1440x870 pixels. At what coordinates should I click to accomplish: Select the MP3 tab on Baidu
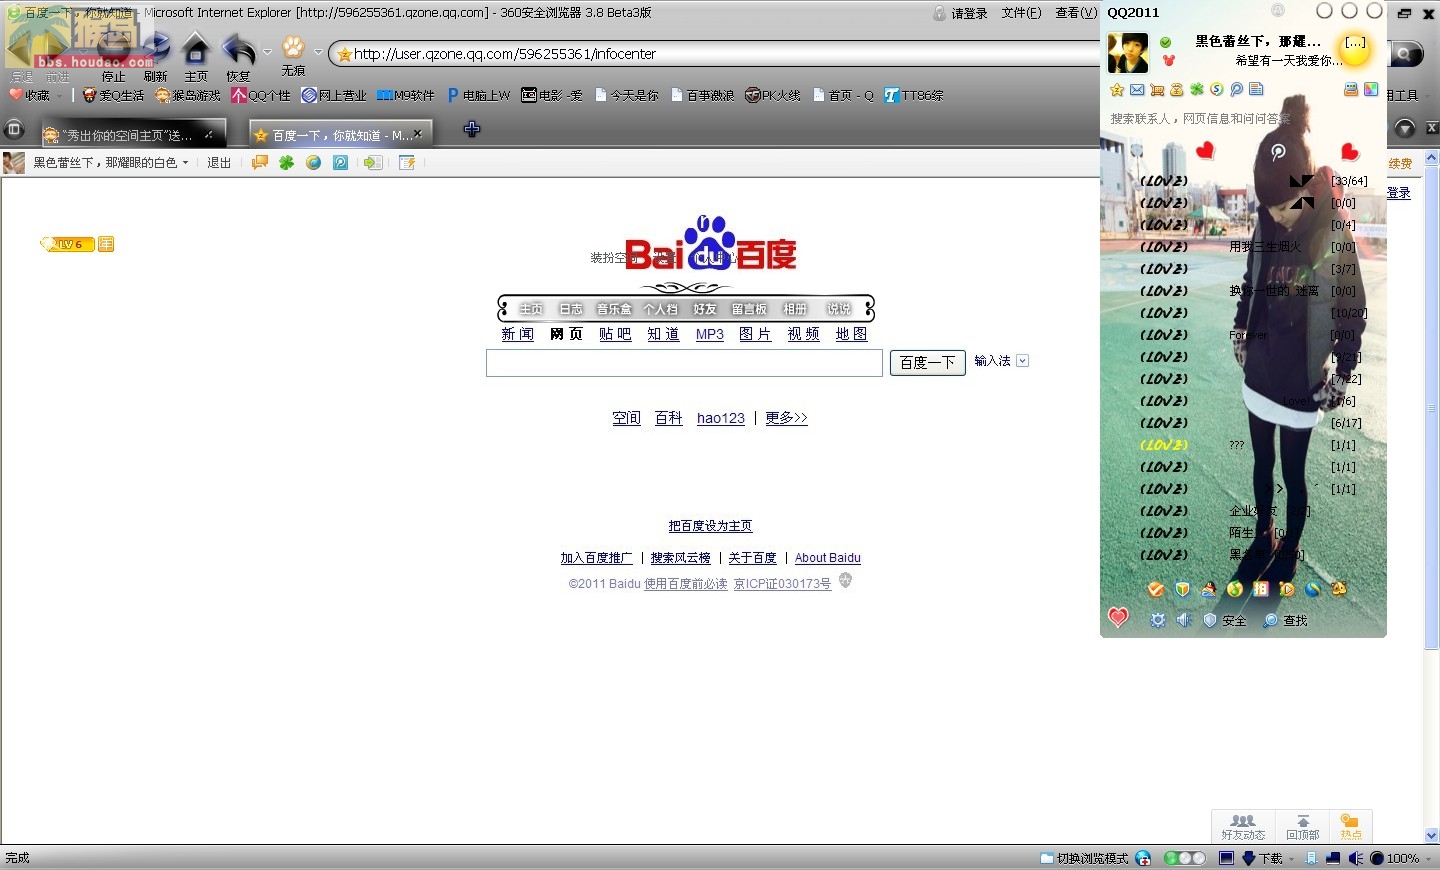(x=710, y=334)
